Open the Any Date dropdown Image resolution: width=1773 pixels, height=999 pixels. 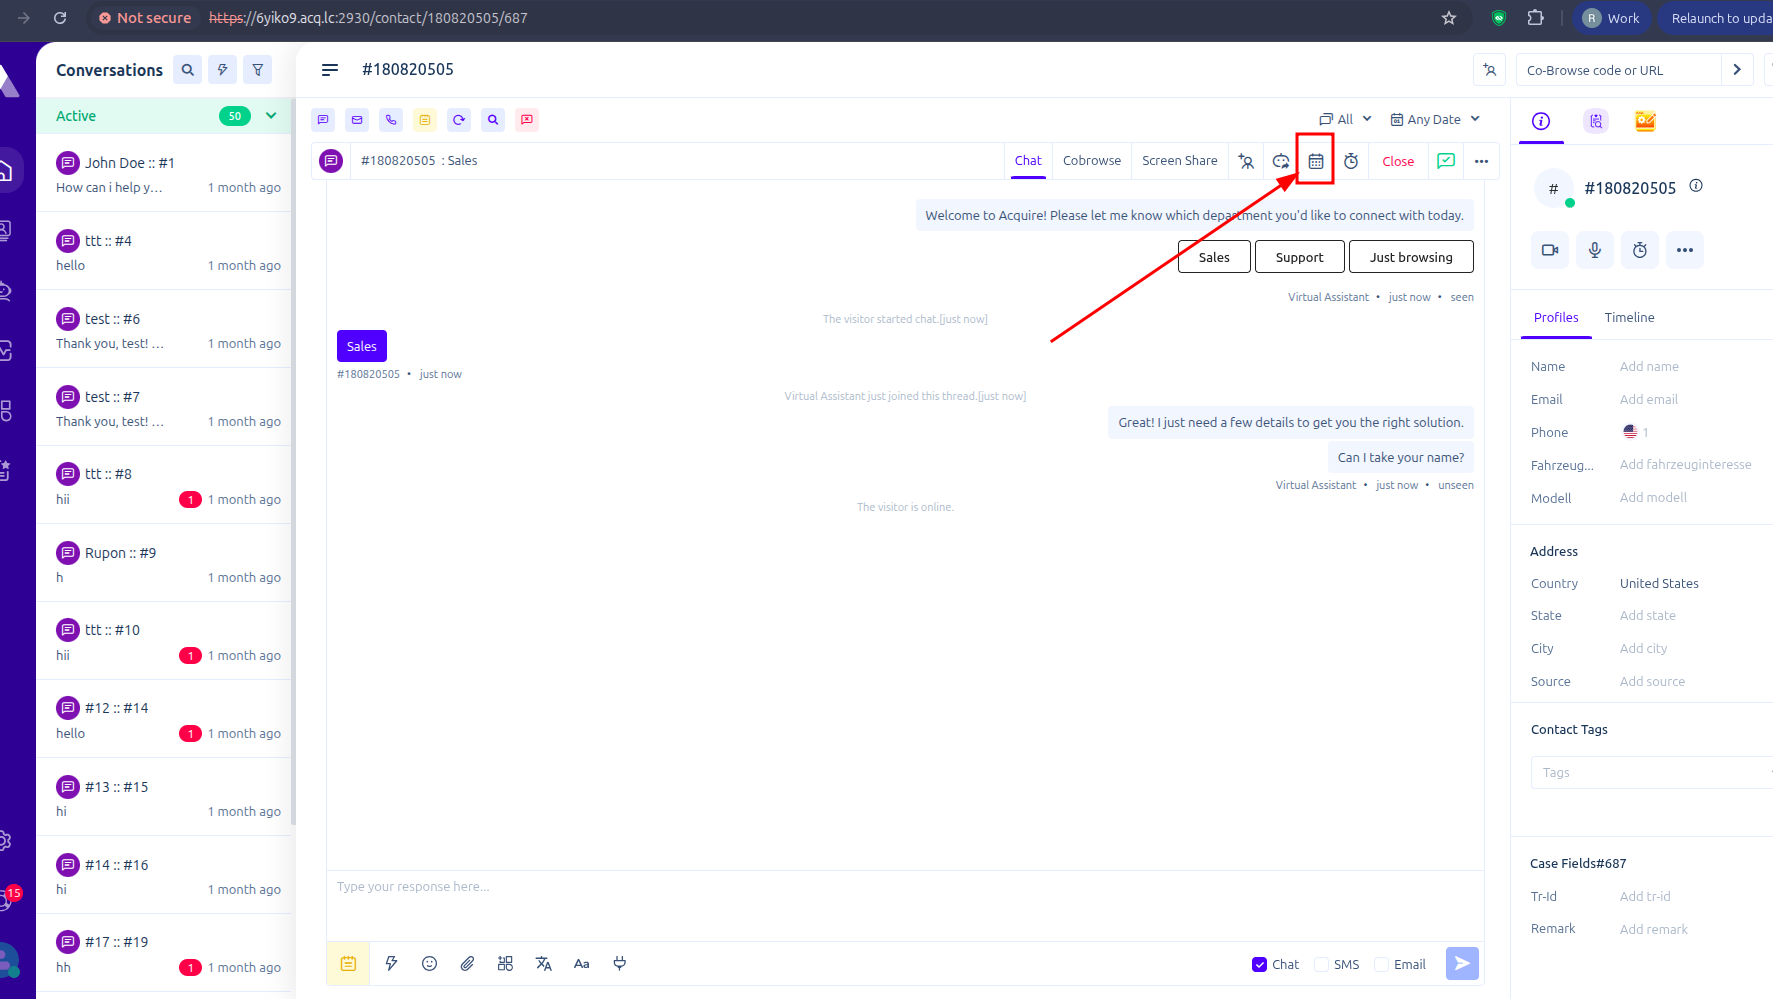click(x=1435, y=119)
